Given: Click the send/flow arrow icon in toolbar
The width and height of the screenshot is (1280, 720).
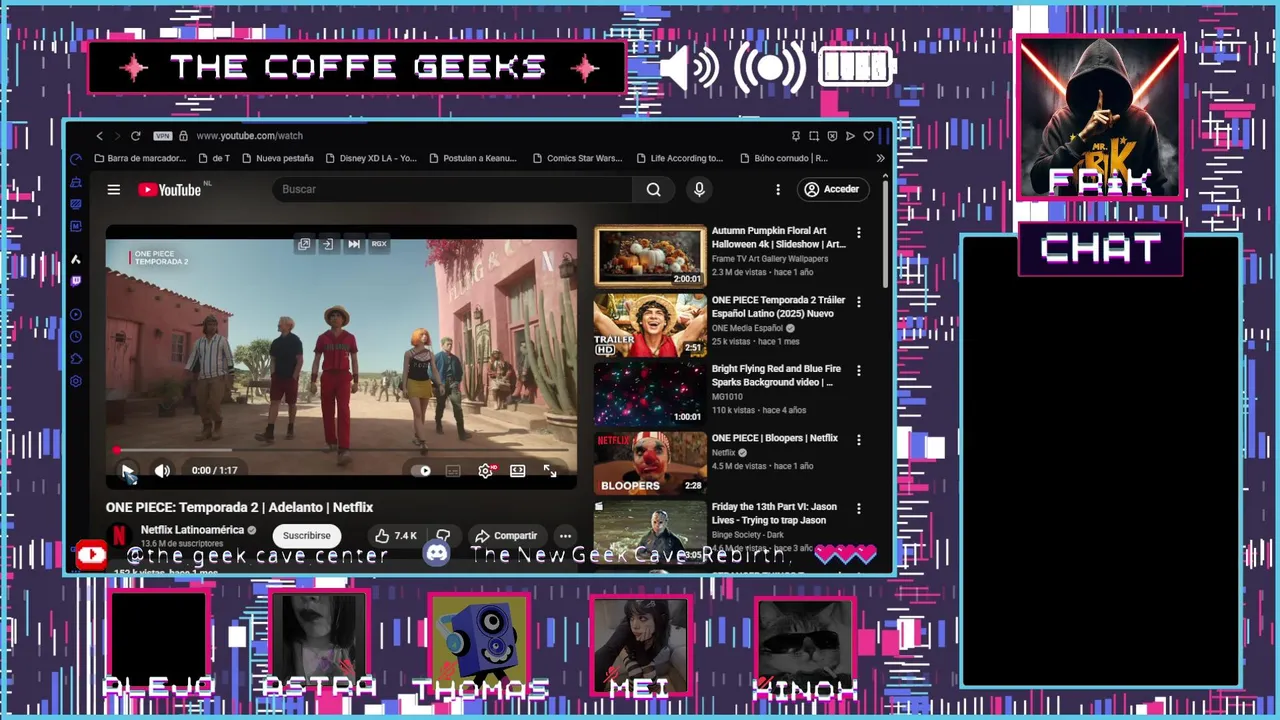Looking at the screenshot, I should click(x=850, y=136).
